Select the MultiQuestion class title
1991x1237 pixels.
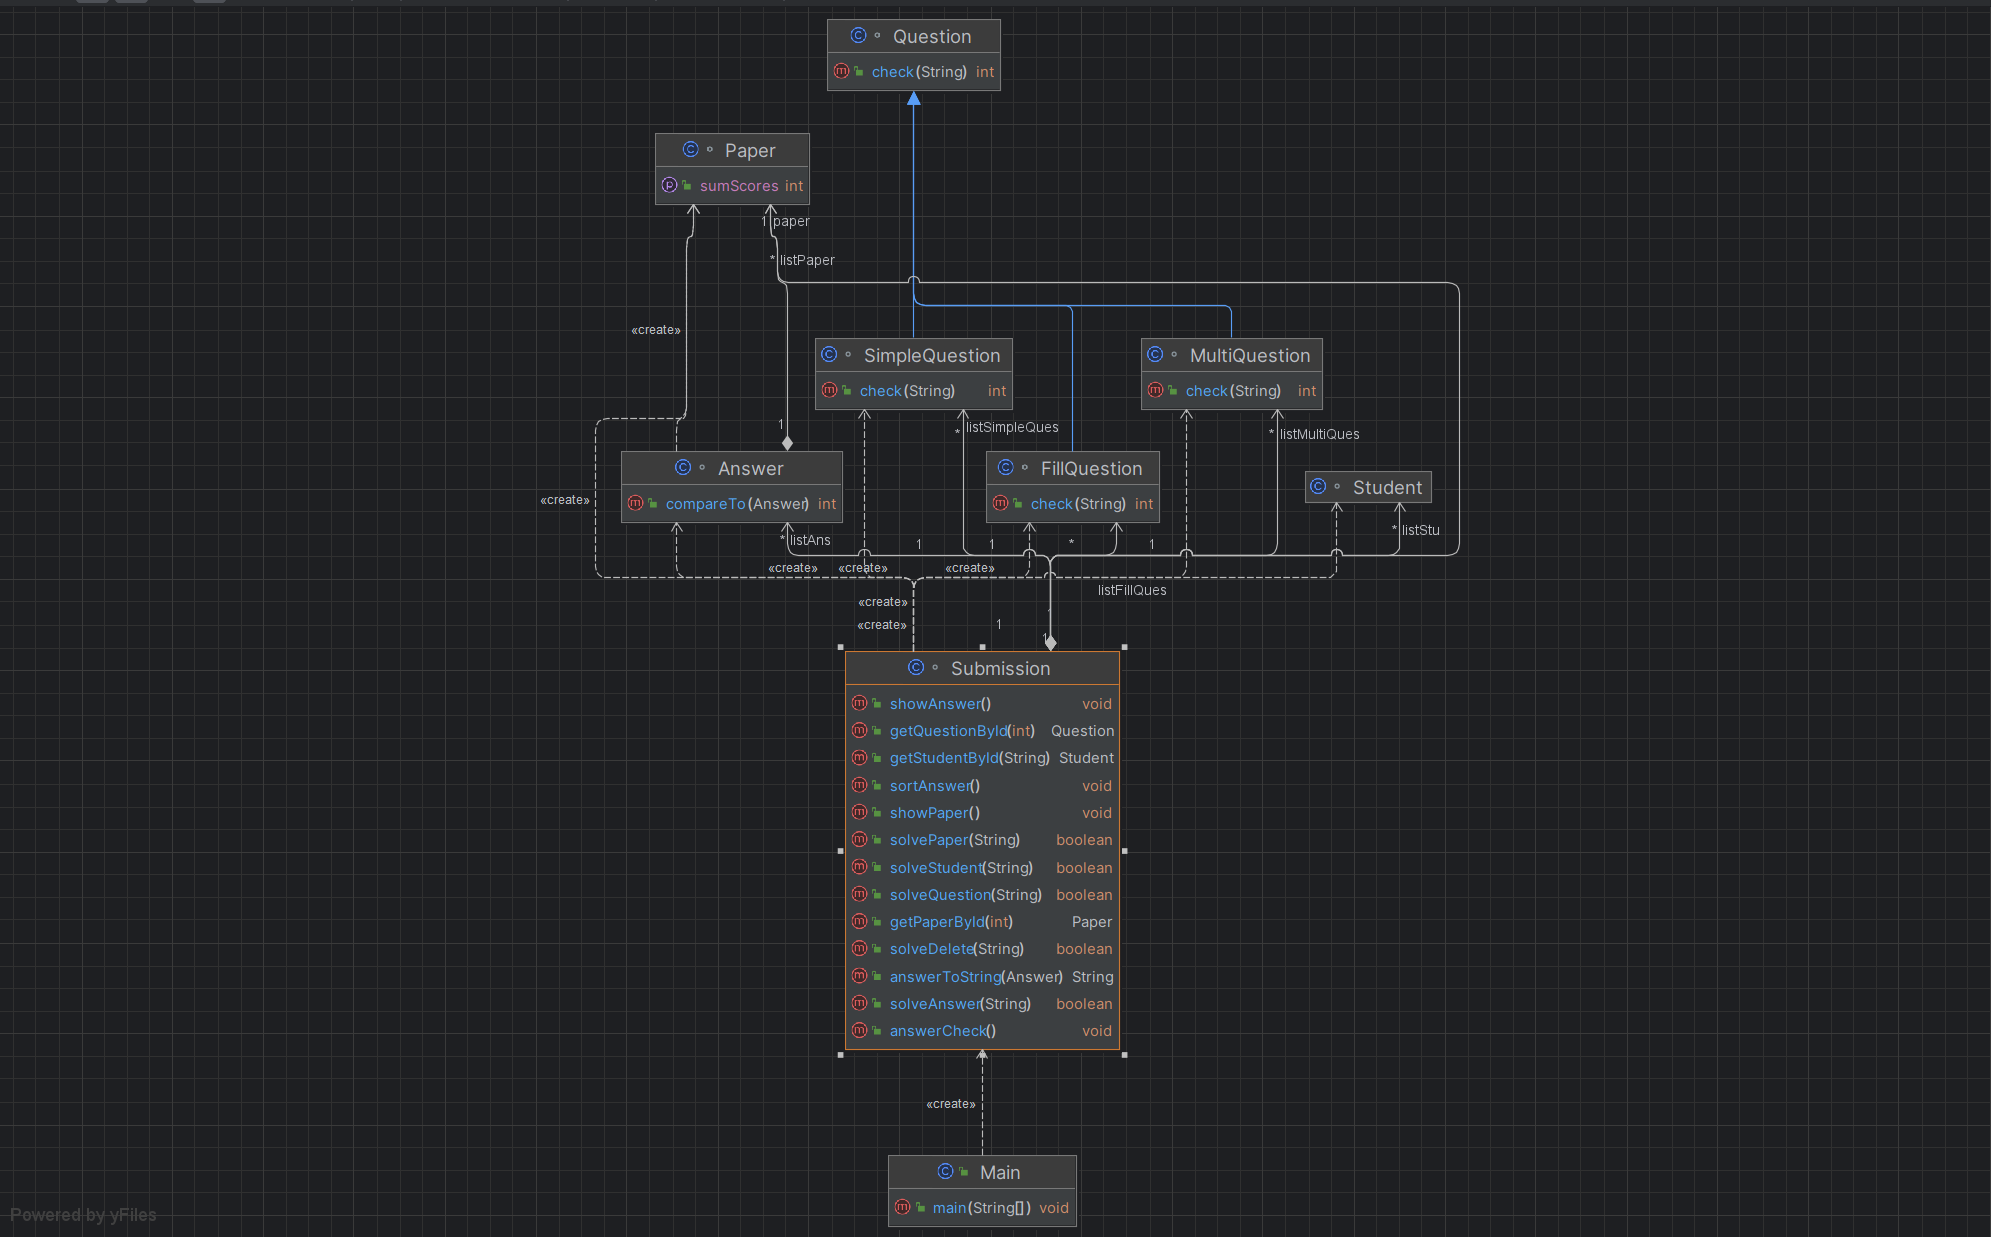(x=1250, y=356)
